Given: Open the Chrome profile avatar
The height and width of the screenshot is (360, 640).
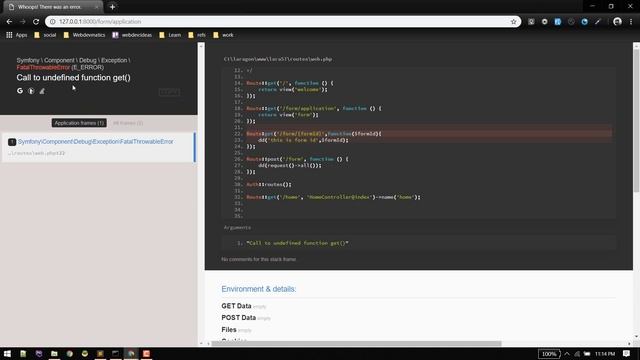Looking at the screenshot, I should (x=617, y=22).
